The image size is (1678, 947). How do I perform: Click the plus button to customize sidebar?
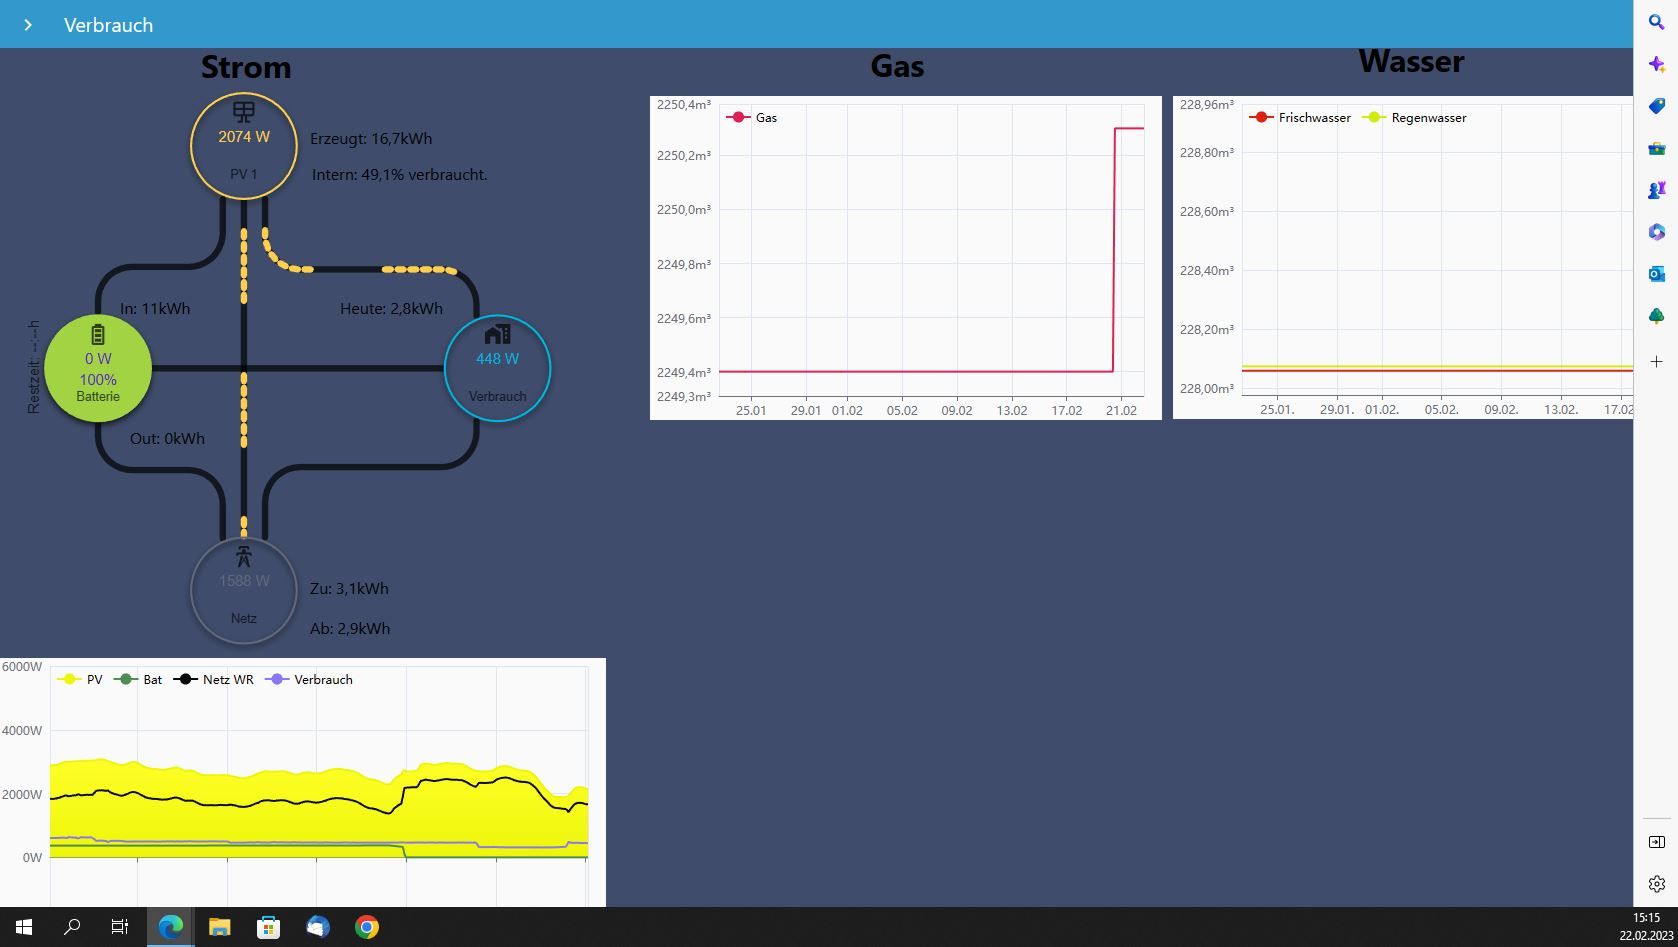(1656, 362)
